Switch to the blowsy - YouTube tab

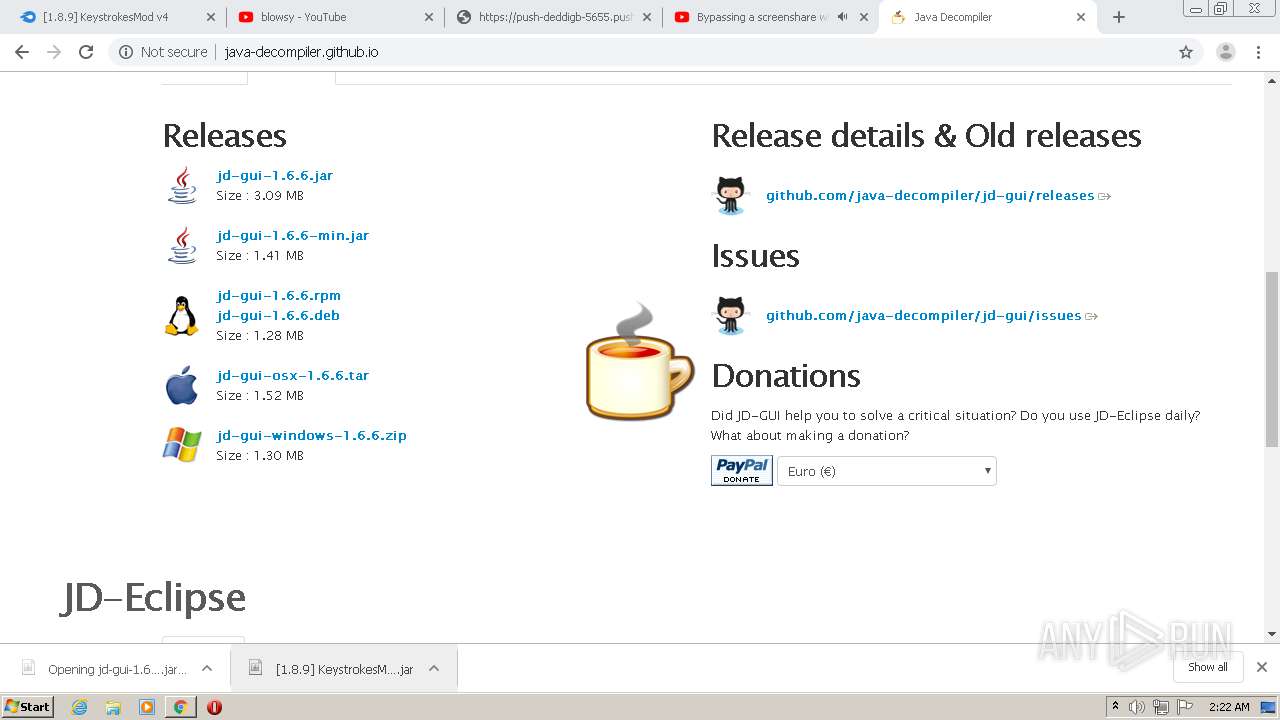tap(333, 17)
